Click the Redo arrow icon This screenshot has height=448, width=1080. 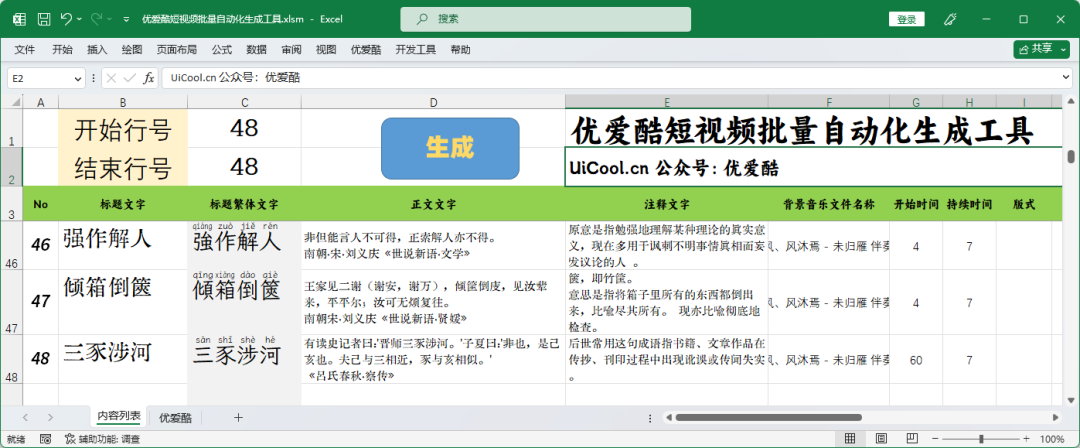click(x=96, y=19)
